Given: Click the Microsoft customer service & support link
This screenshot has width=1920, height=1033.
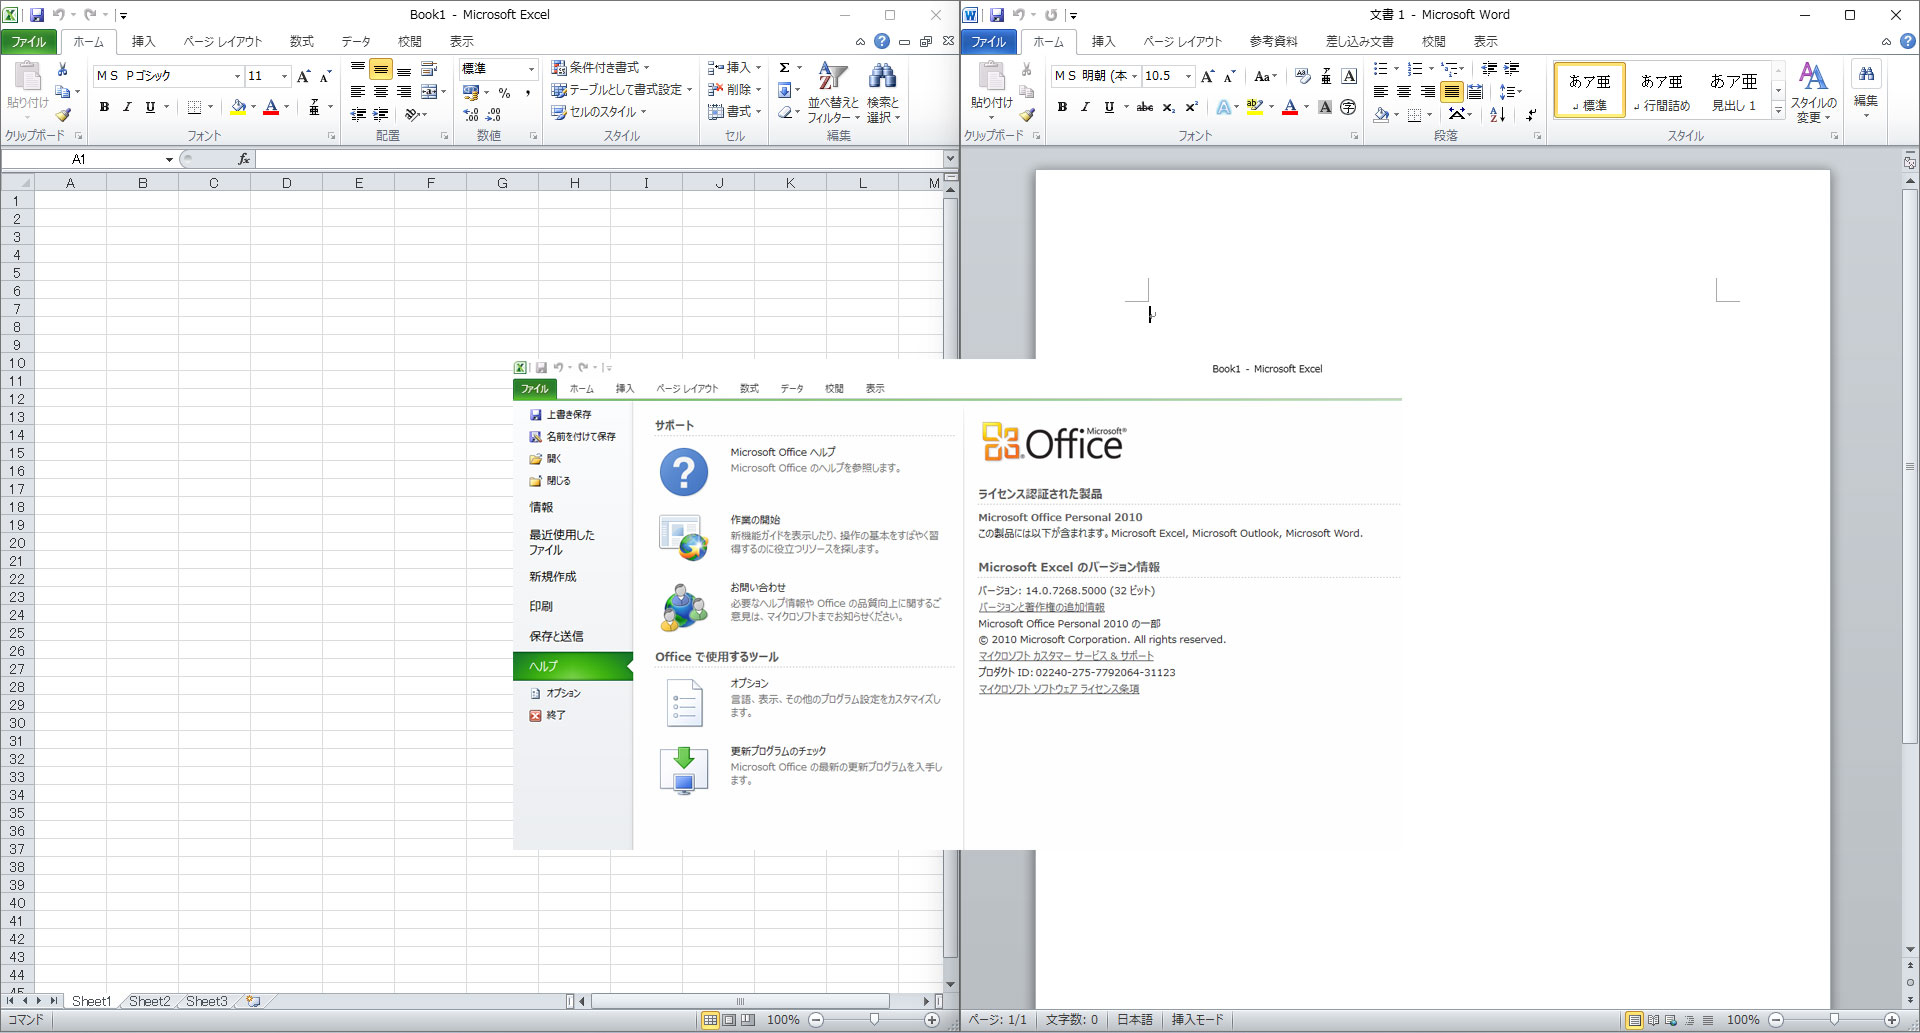Looking at the screenshot, I should [x=1066, y=656].
